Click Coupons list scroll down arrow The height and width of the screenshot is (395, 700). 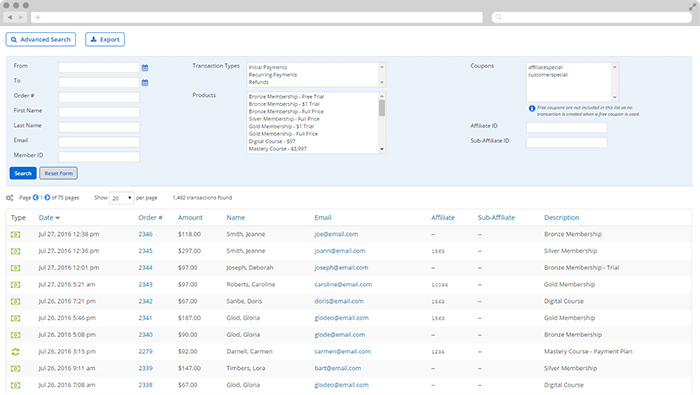(615, 97)
